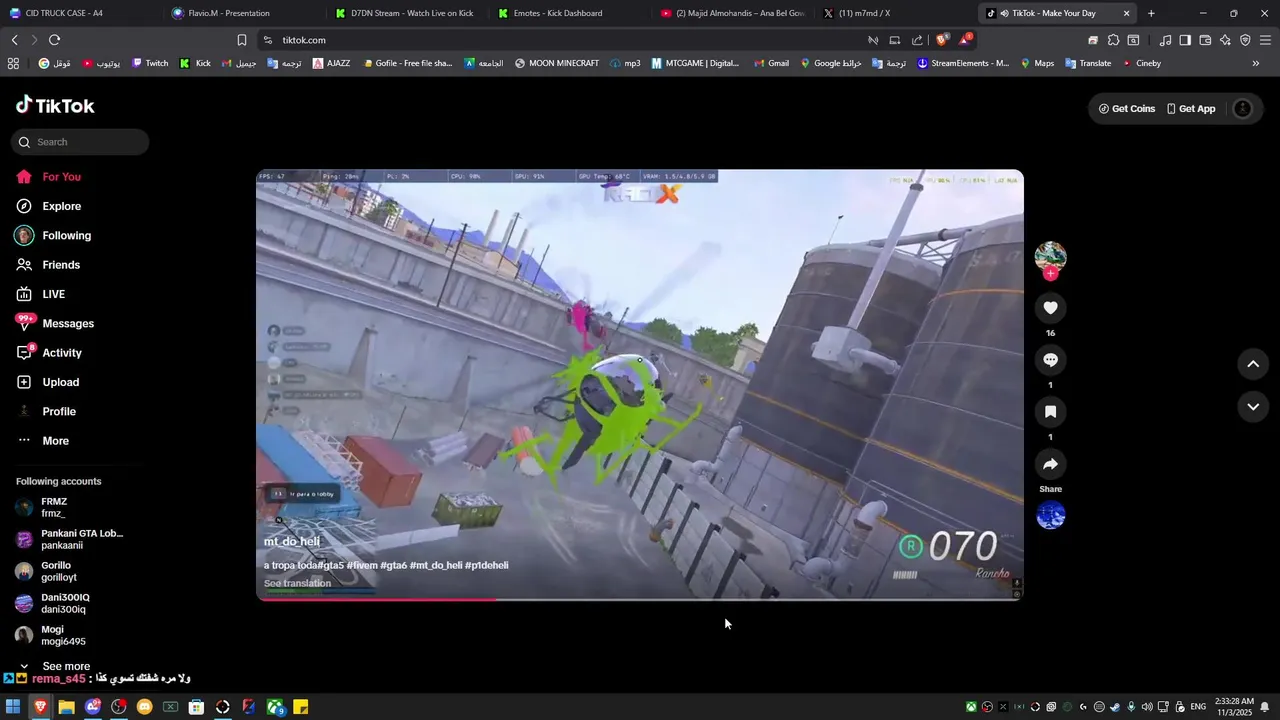The image size is (1280, 720).
Task: Open Brave Rewards triangle icon
Action: (965, 40)
